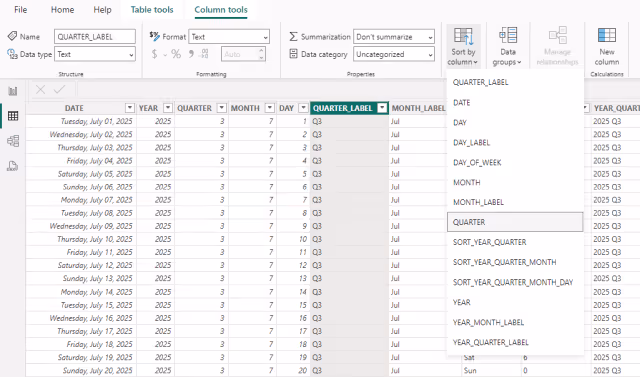This screenshot has width=640, height=377.
Task: Open the DAY column filter dropdown
Action: (x=303, y=108)
